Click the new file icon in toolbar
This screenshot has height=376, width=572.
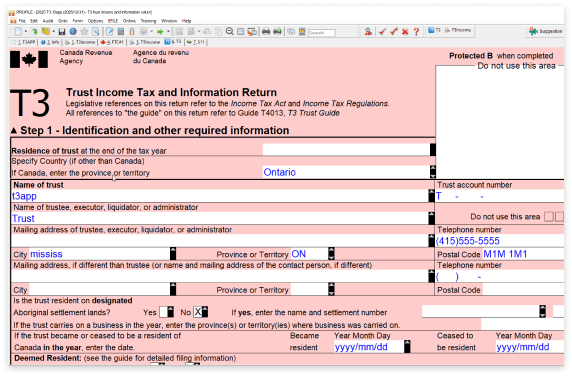pyautogui.click(x=18, y=32)
